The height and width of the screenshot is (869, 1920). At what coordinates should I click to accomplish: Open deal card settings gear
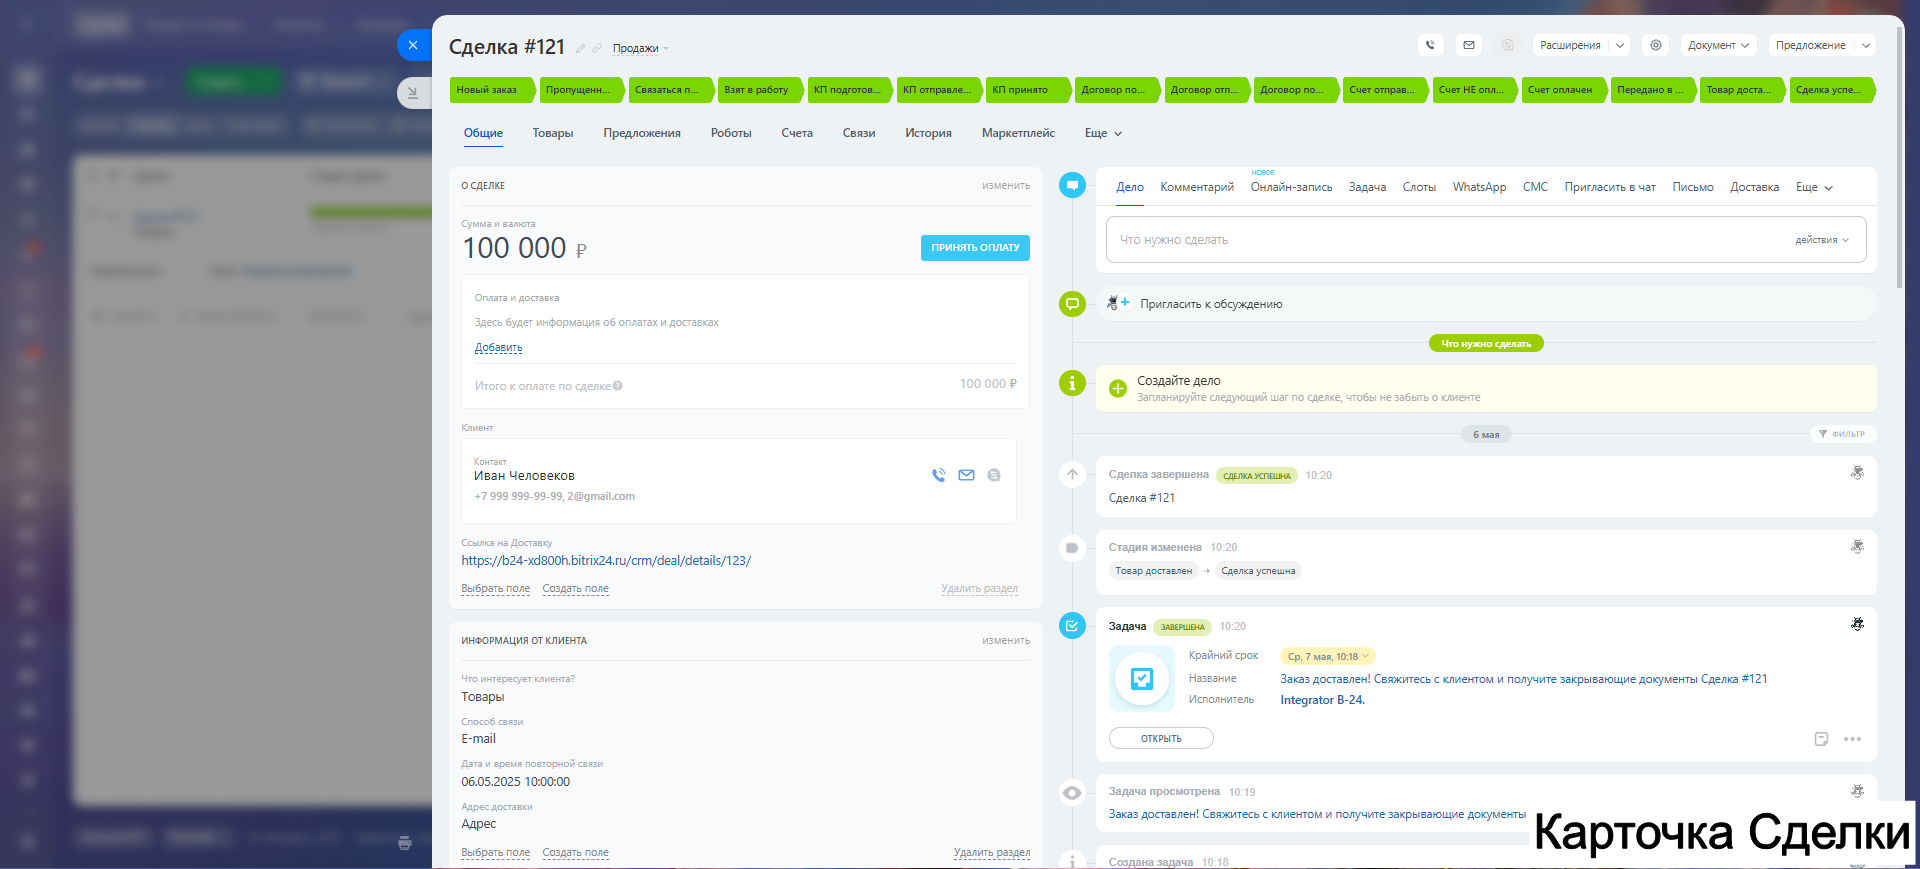pyautogui.click(x=1656, y=45)
